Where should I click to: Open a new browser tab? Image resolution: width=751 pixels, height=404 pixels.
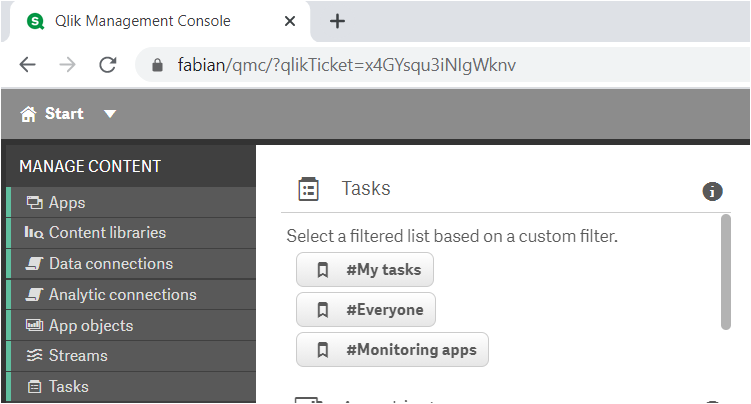(x=337, y=21)
